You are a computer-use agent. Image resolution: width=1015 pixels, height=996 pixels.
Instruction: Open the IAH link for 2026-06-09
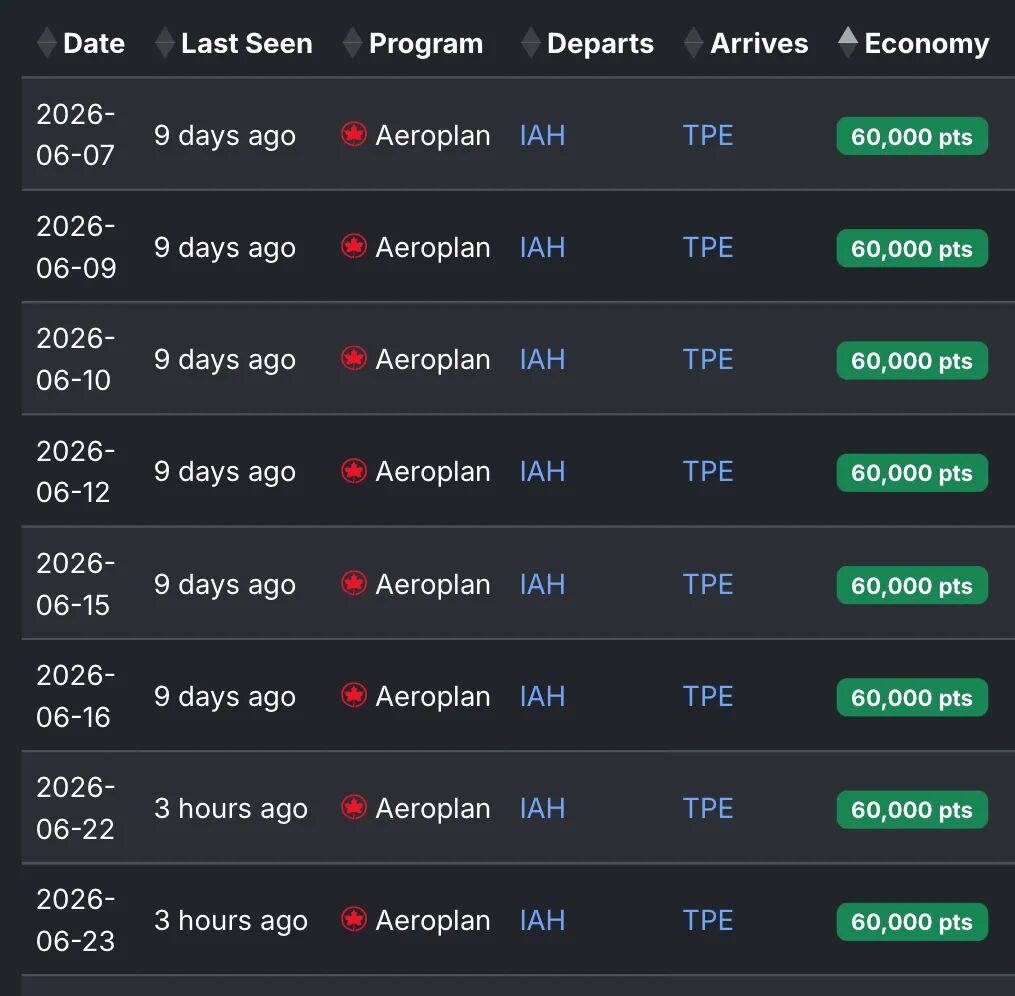coord(542,248)
